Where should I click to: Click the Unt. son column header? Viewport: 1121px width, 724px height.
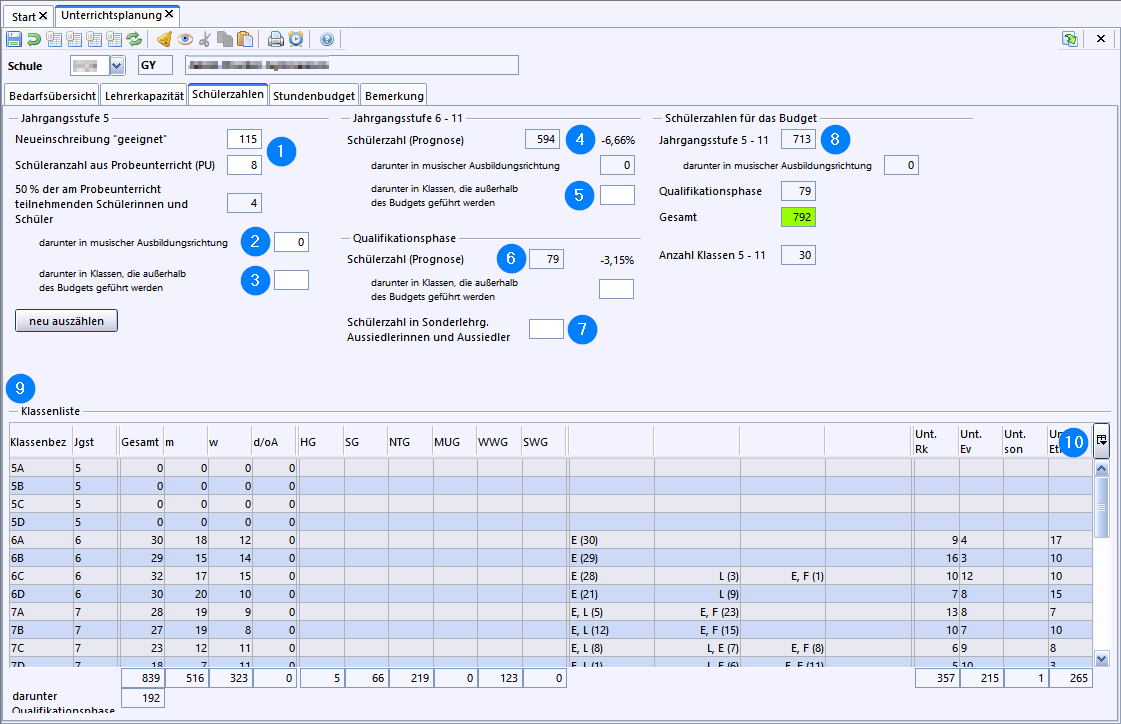click(1025, 442)
